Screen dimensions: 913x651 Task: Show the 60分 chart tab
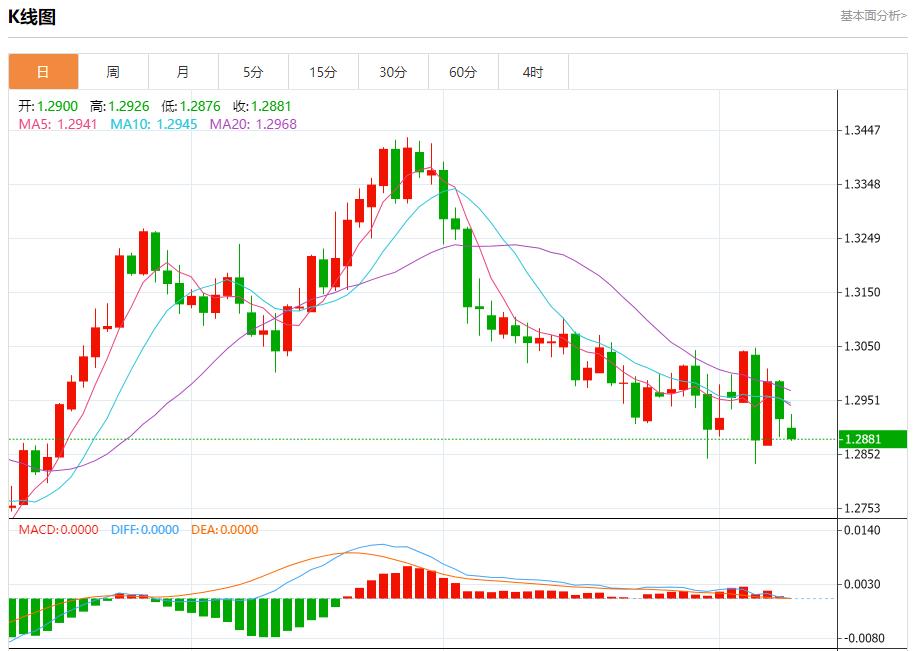point(463,72)
